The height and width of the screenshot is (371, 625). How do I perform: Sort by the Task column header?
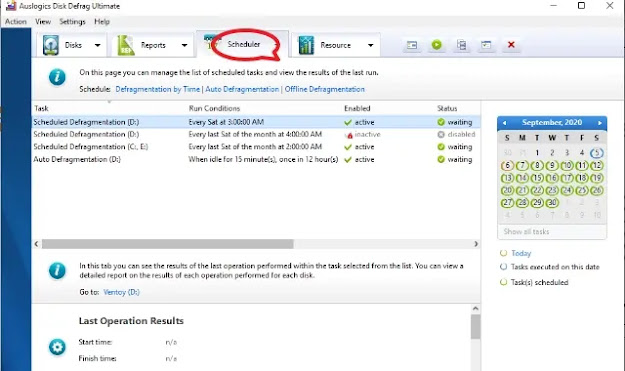click(x=41, y=108)
